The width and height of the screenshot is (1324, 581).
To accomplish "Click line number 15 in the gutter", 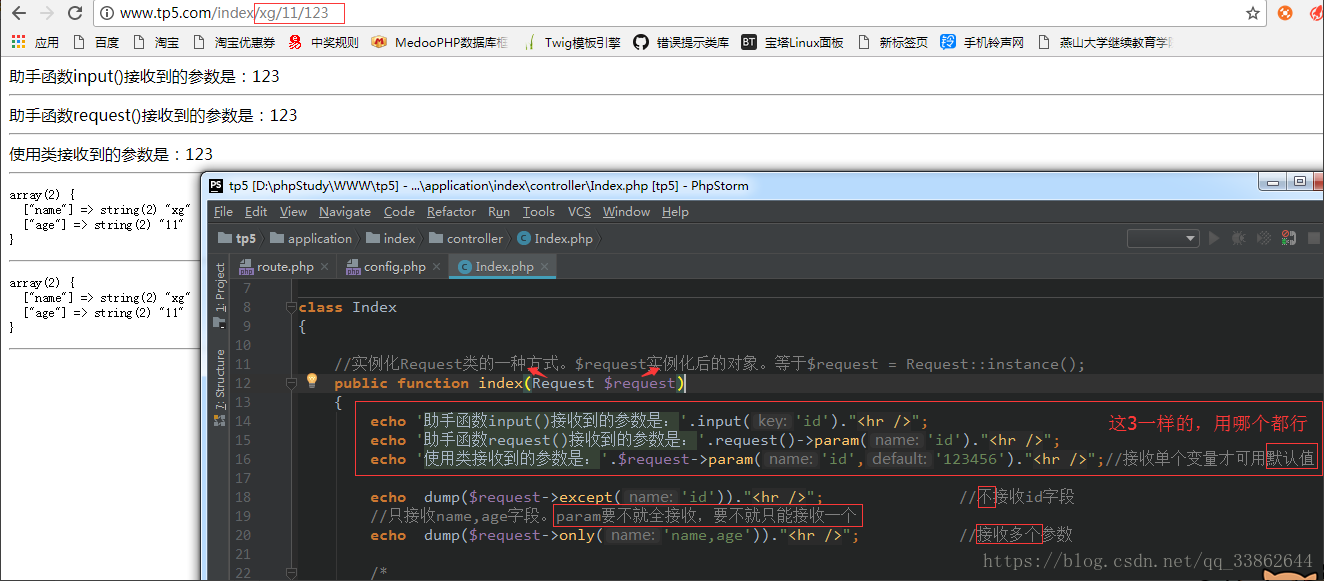I will tap(243, 440).
